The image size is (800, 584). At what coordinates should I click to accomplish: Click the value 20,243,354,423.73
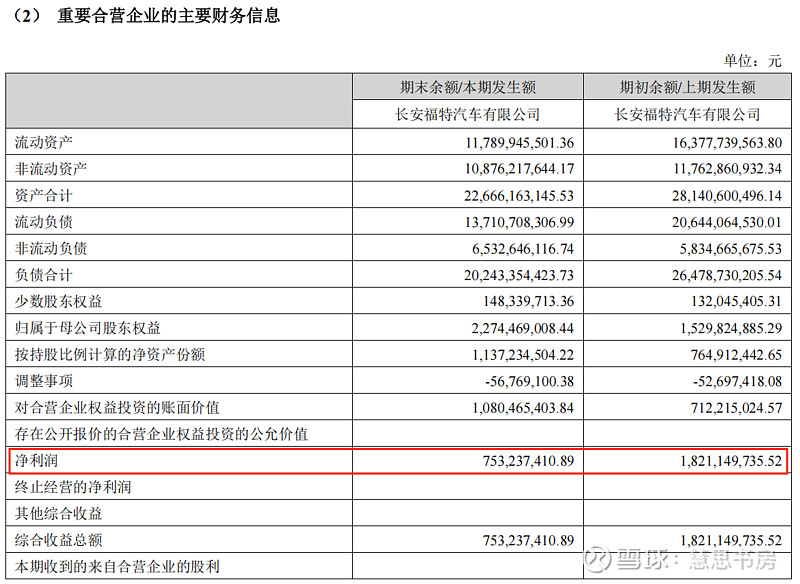pos(519,275)
